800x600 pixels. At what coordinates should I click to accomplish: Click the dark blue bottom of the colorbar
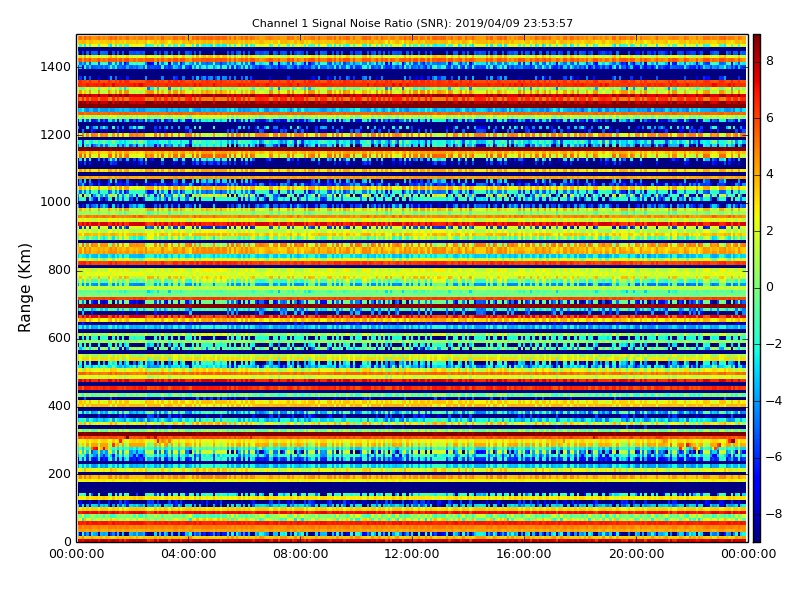click(x=757, y=535)
